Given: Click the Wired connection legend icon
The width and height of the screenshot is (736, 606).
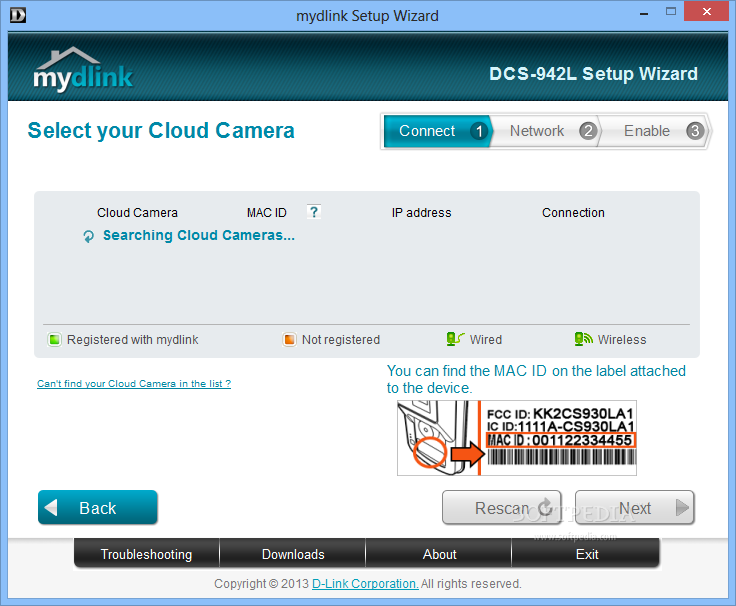Looking at the screenshot, I should 455,339.
